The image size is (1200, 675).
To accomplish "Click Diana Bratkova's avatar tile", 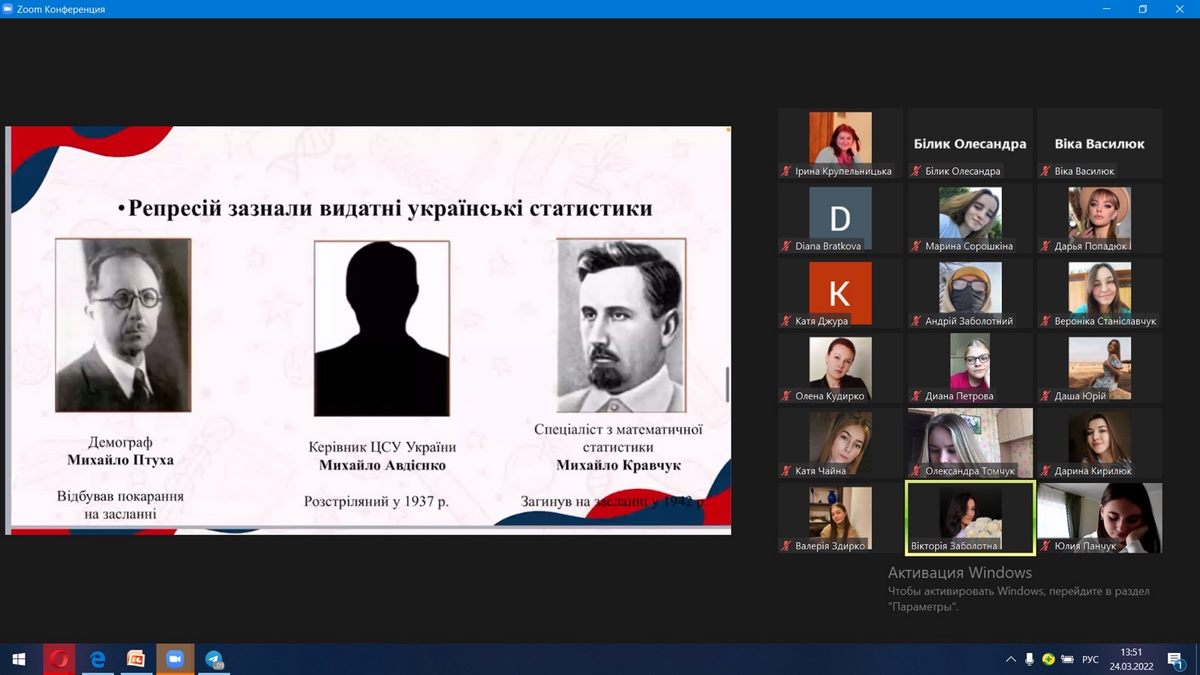I will tap(840, 218).
